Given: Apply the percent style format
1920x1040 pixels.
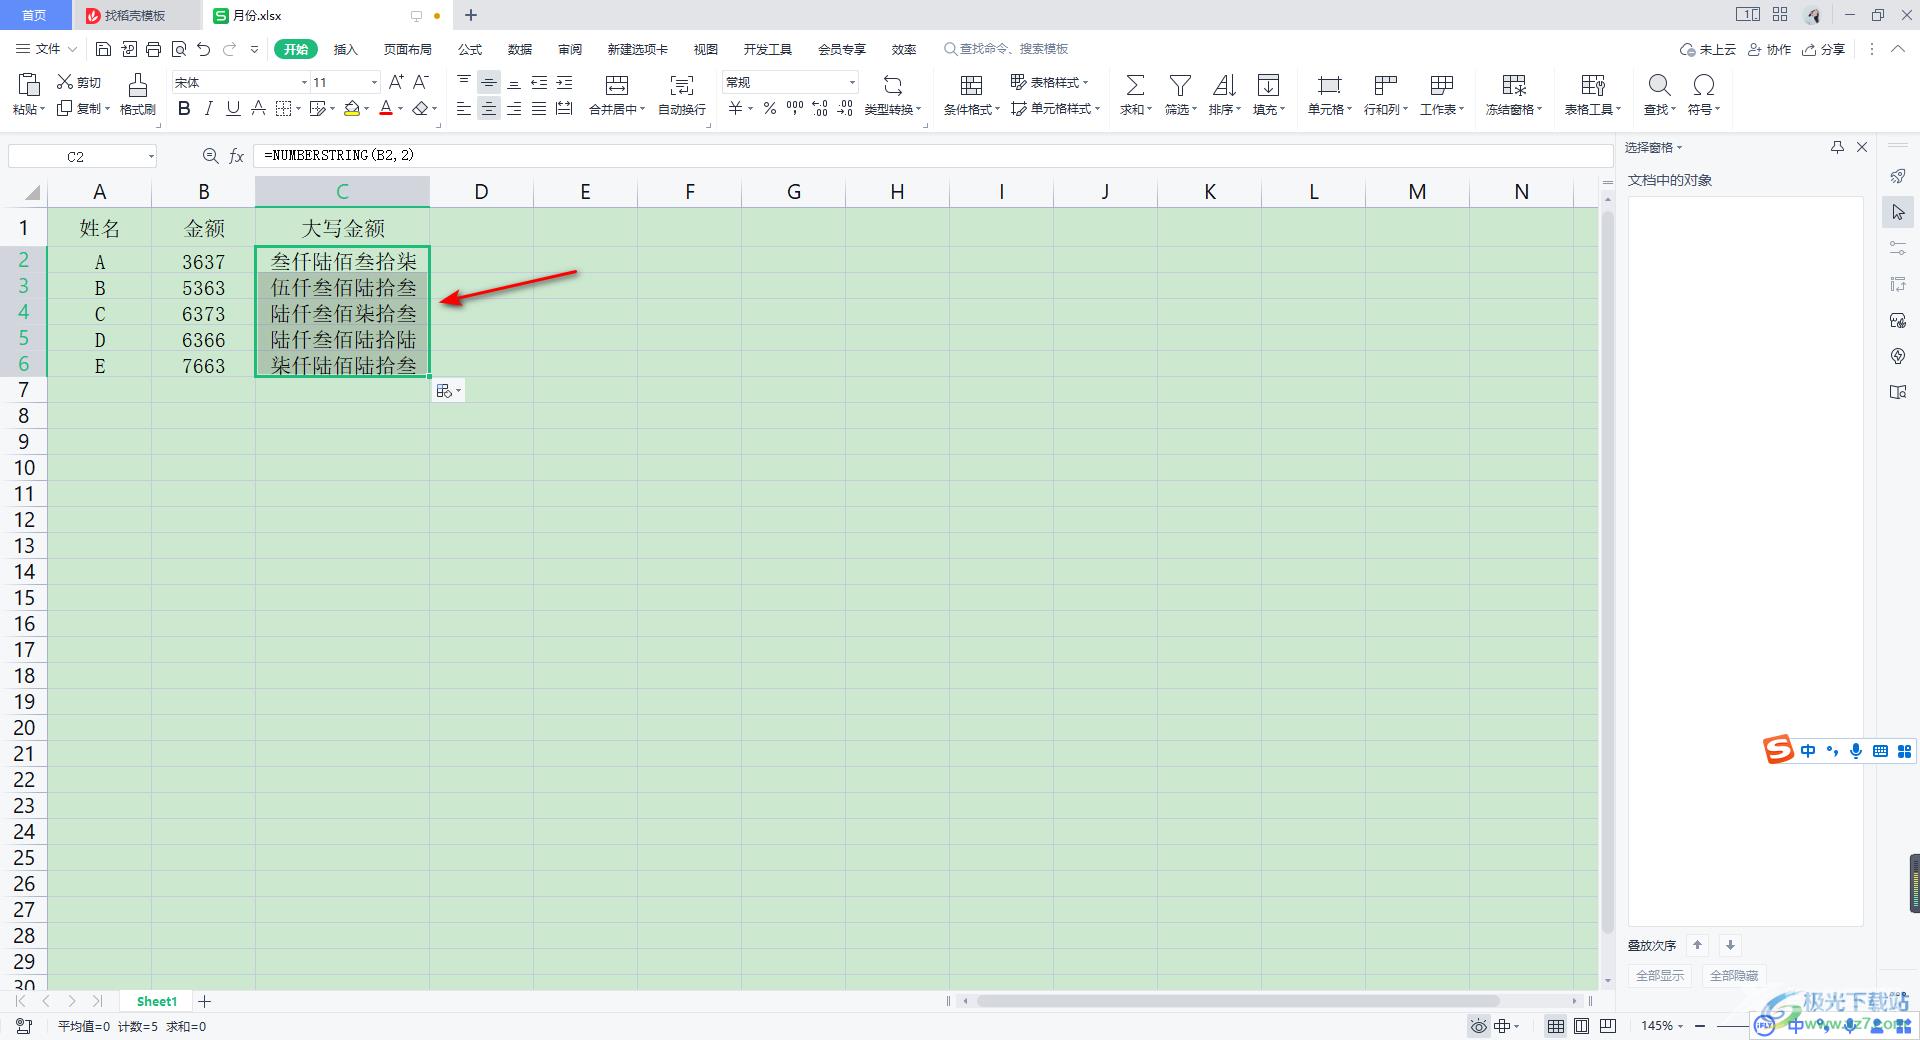Looking at the screenshot, I should (x=770, y=108).
